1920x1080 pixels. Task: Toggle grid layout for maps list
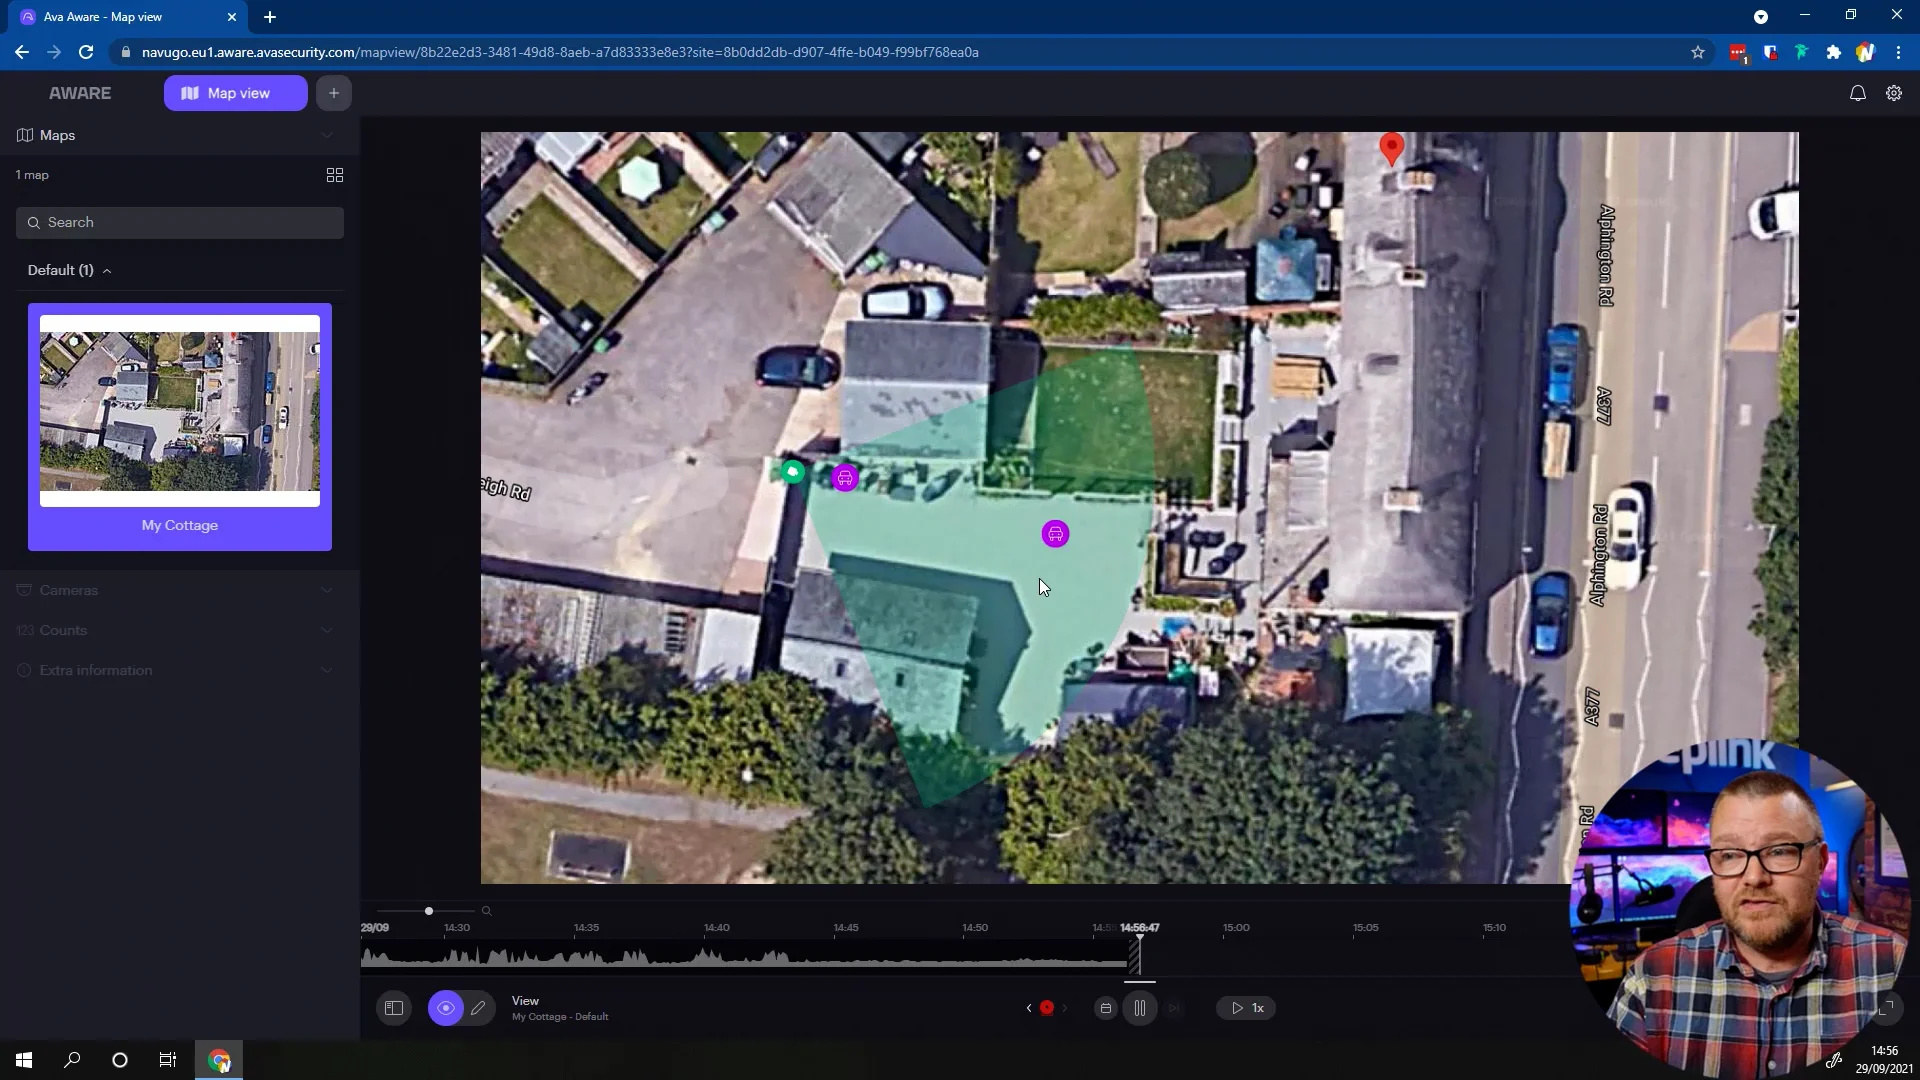[x=335, y=175]
